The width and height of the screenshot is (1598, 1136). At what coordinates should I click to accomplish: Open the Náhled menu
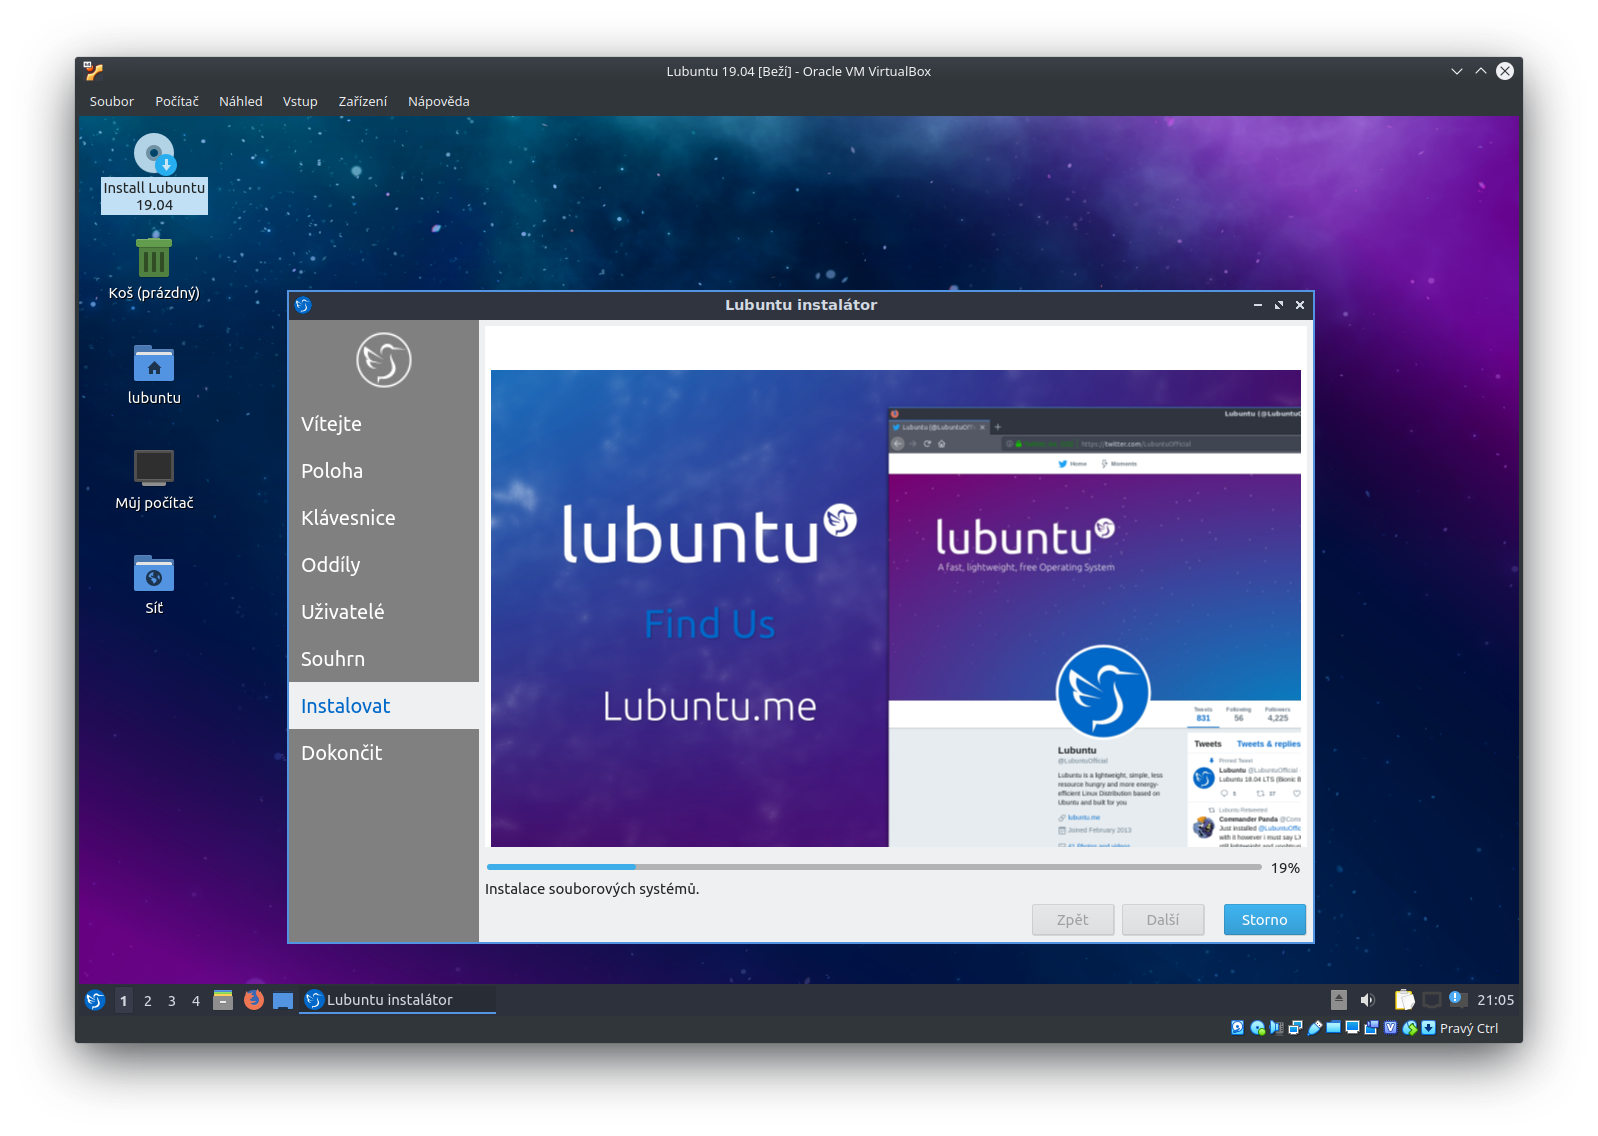click(x=241, y=101)
